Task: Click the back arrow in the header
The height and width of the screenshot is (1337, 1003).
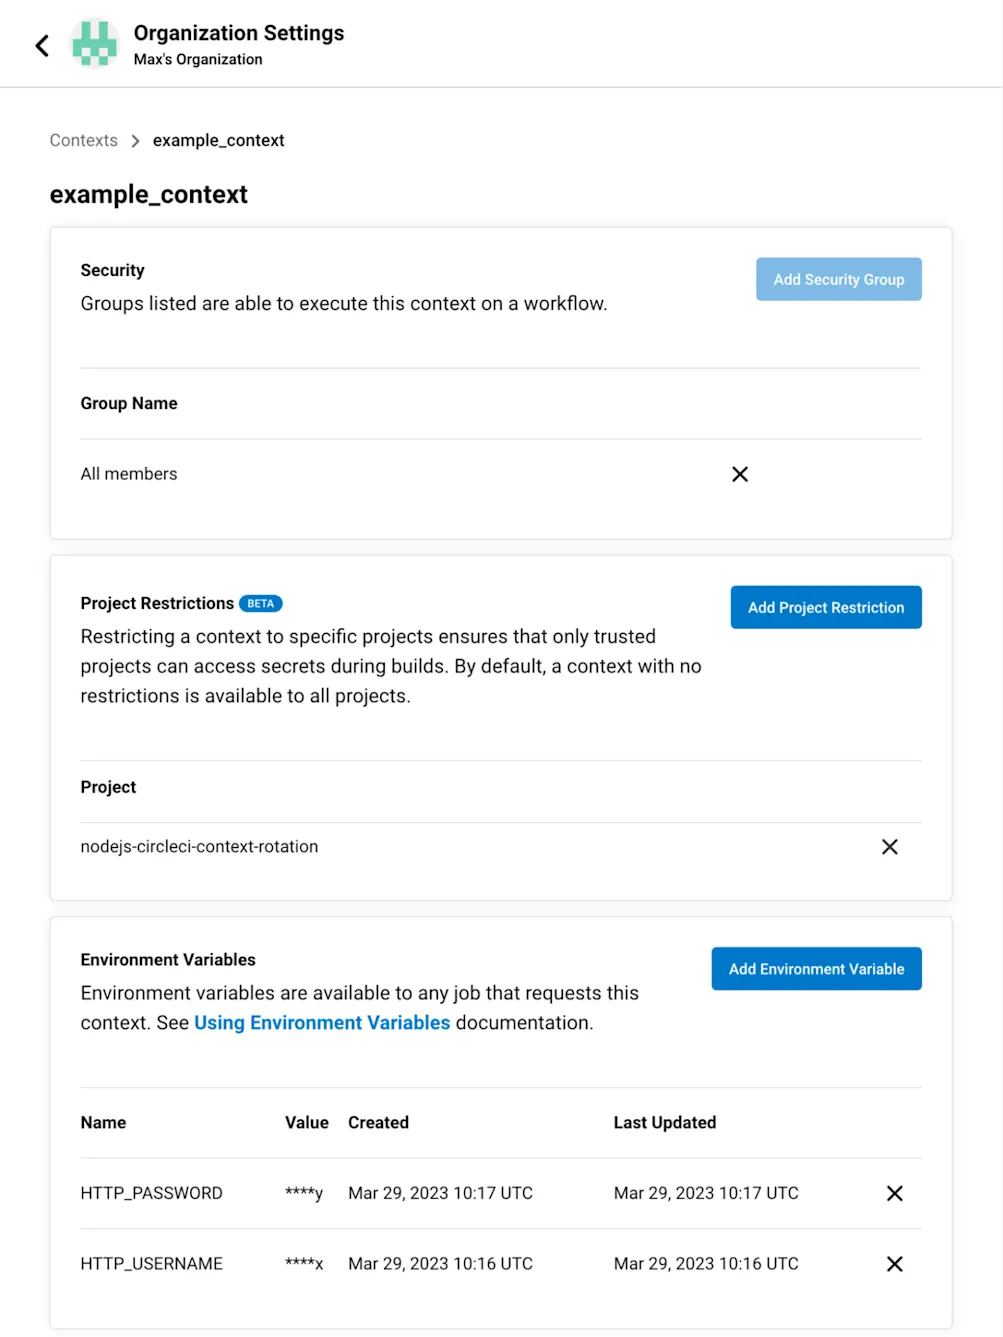Action: 41,45
